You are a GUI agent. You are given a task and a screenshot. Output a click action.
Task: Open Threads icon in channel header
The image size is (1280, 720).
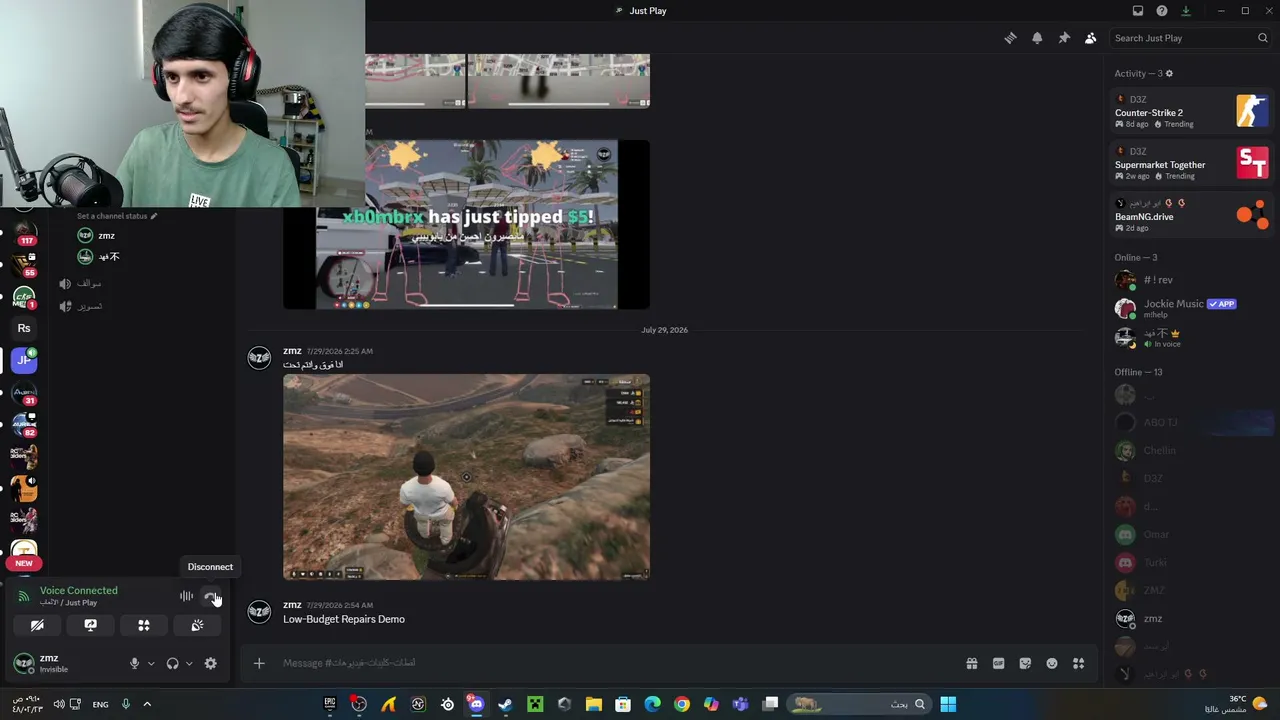point(1010,38)
